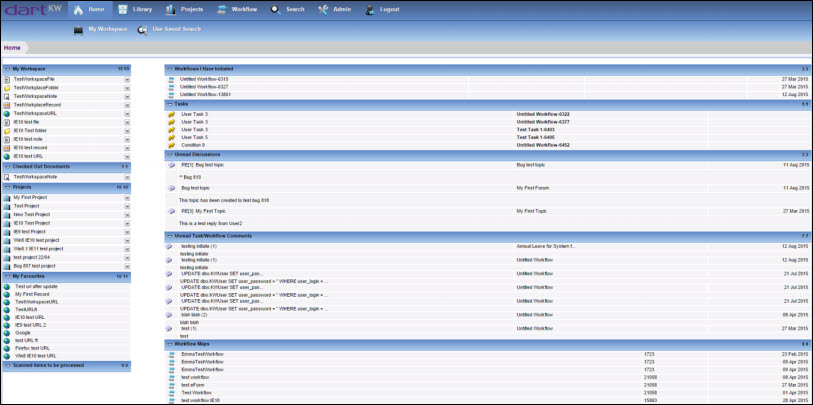Viewport: 813px width, 405px height.
Task: Open dropdown arrow for IE10 test URL workspace item
Action: point(127,157)
